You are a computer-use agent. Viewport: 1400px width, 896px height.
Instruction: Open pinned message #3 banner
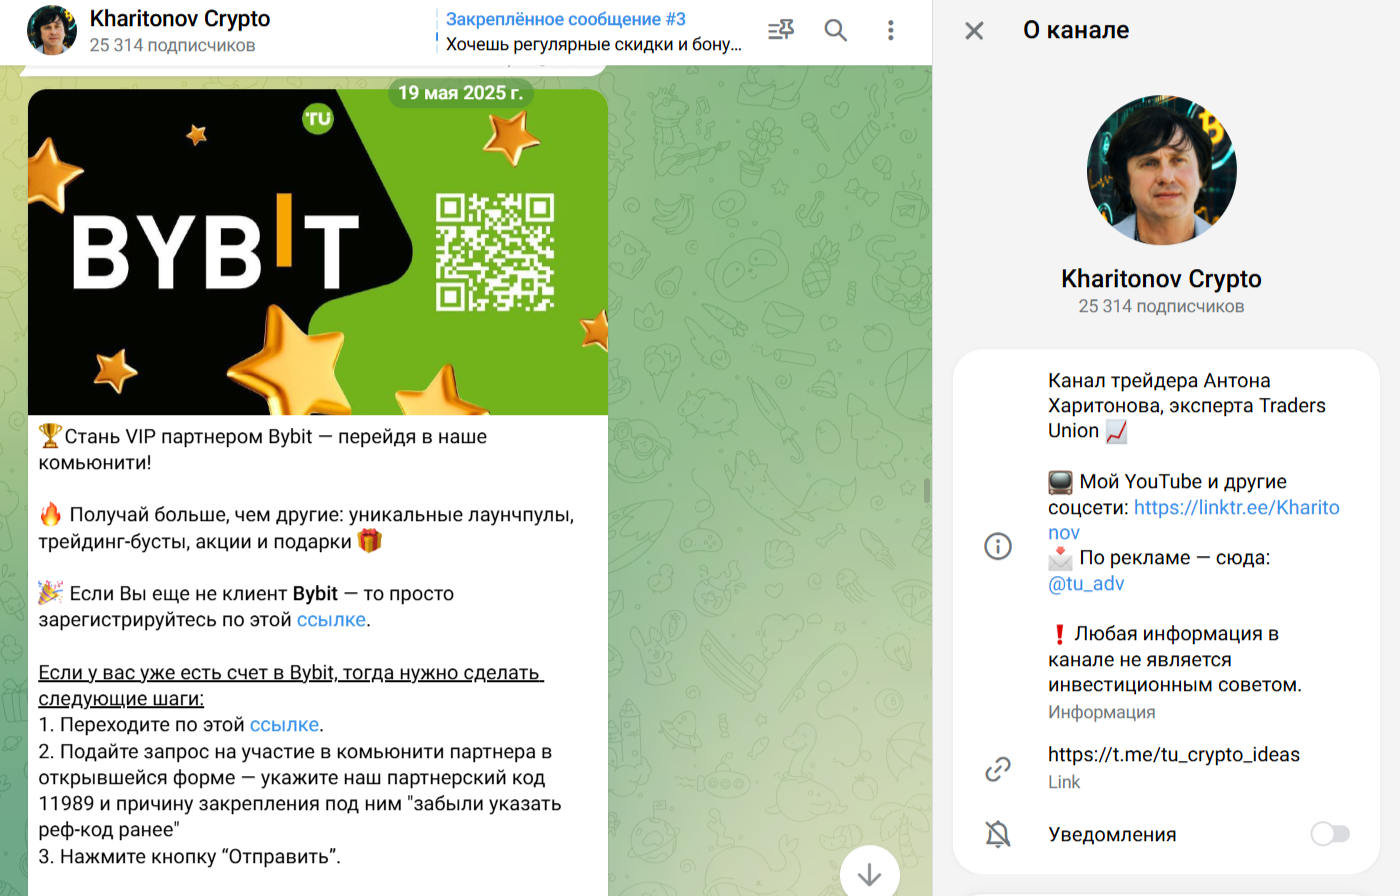pos(592,31)
